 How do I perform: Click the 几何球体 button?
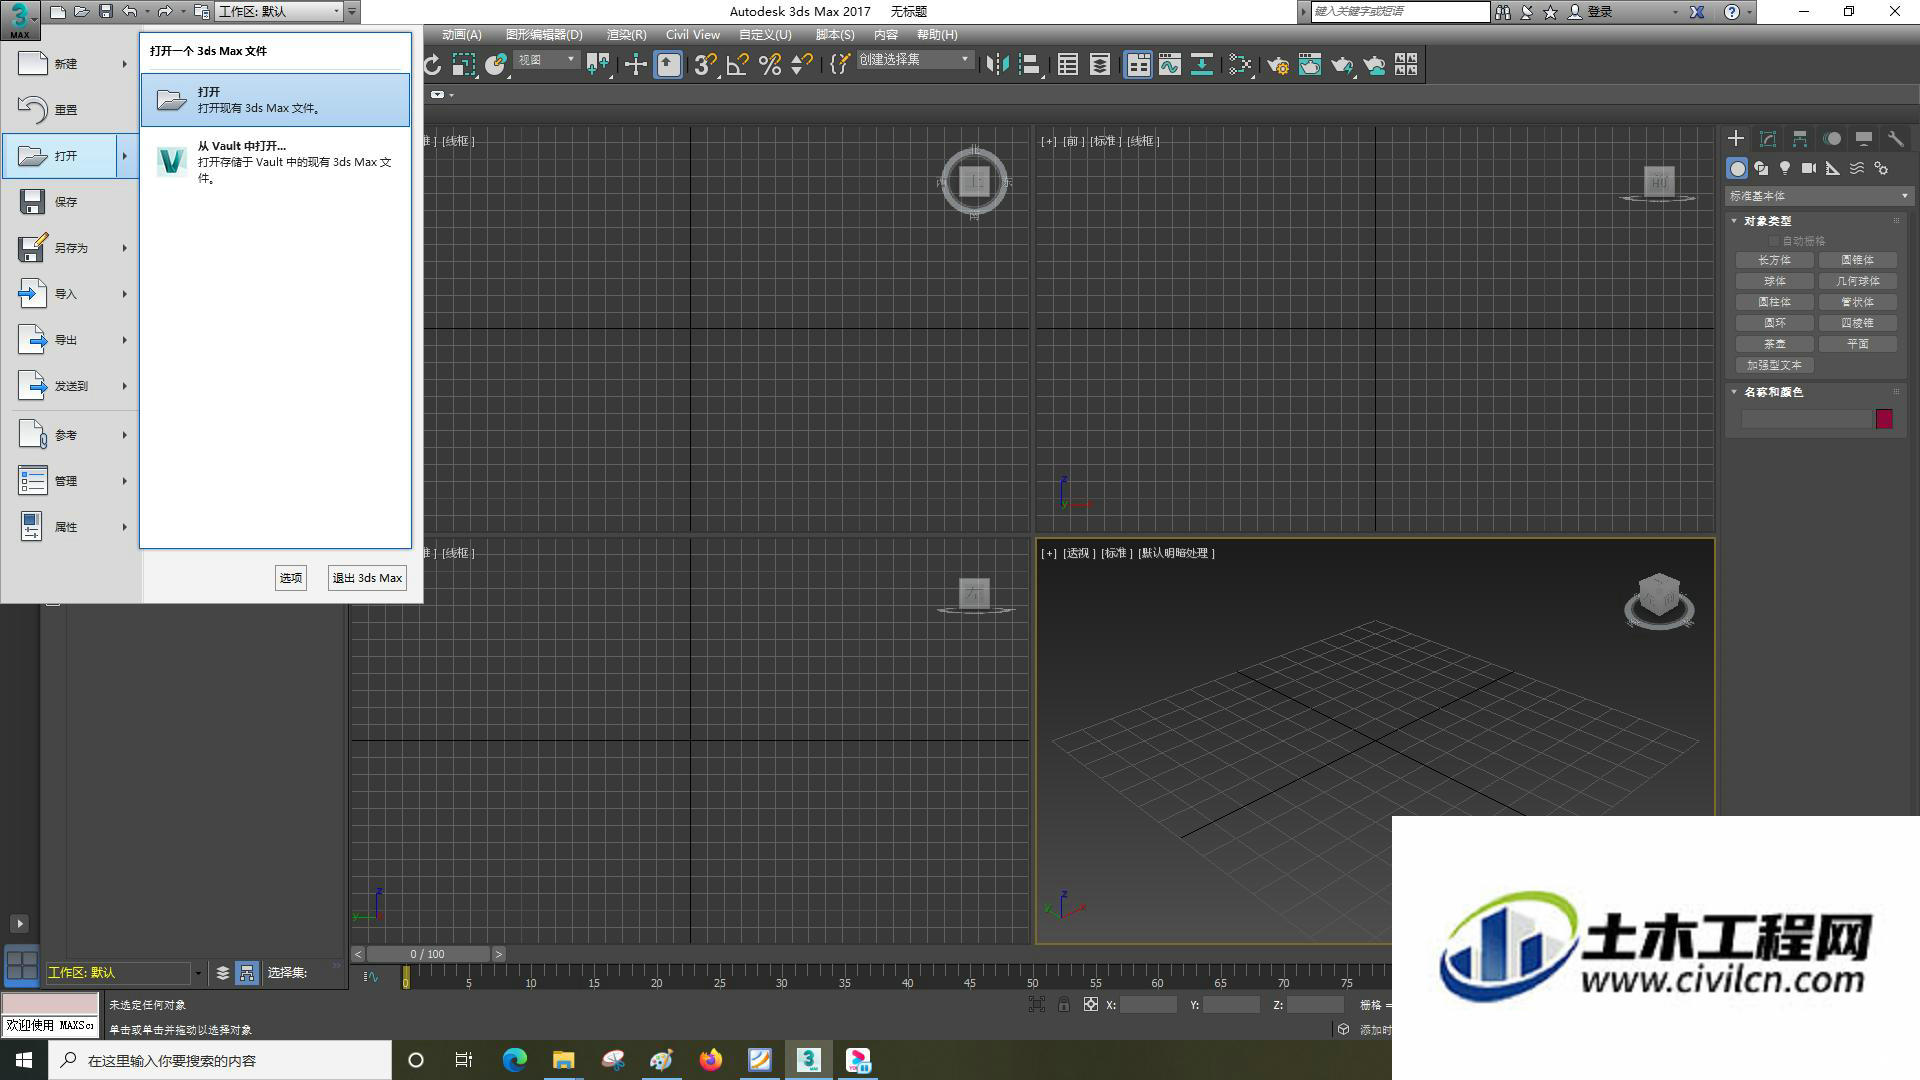1858,281
